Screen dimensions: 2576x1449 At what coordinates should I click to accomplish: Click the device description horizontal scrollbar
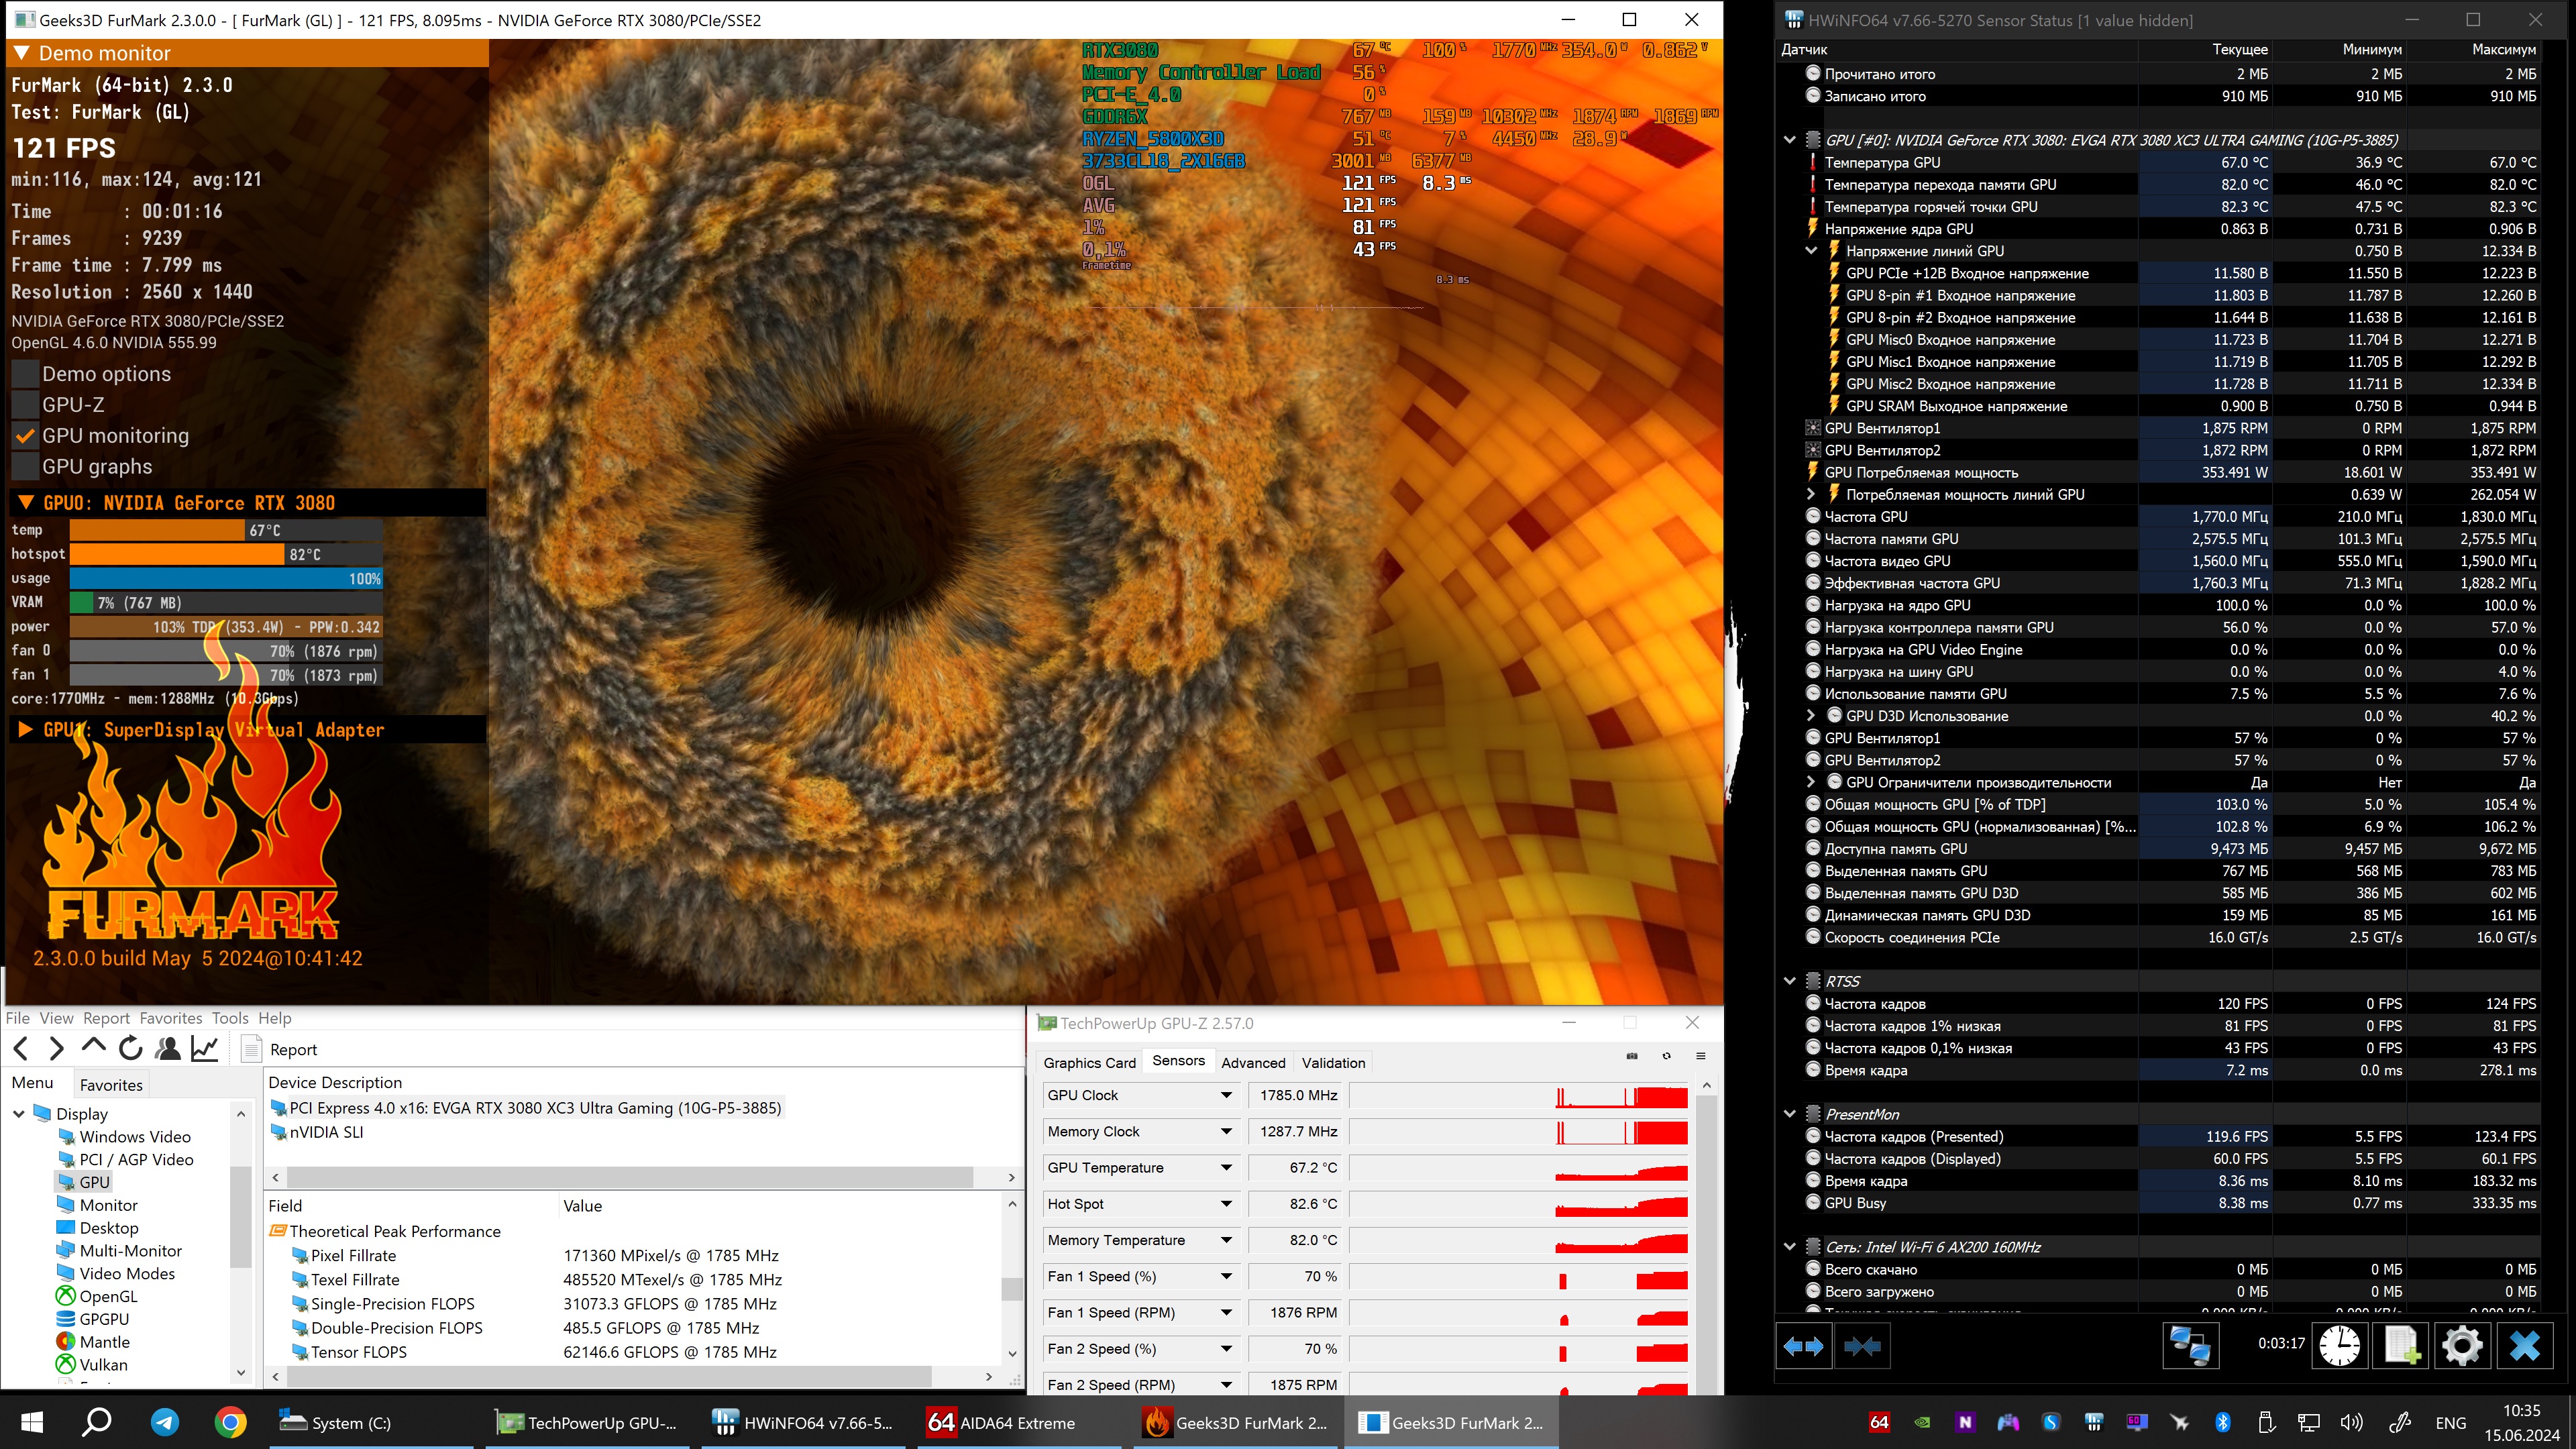(630, 1177)
